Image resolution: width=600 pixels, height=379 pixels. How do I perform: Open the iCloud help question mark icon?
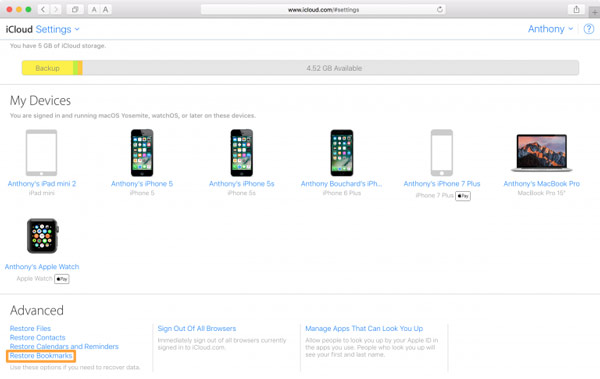tap(589, 29)
